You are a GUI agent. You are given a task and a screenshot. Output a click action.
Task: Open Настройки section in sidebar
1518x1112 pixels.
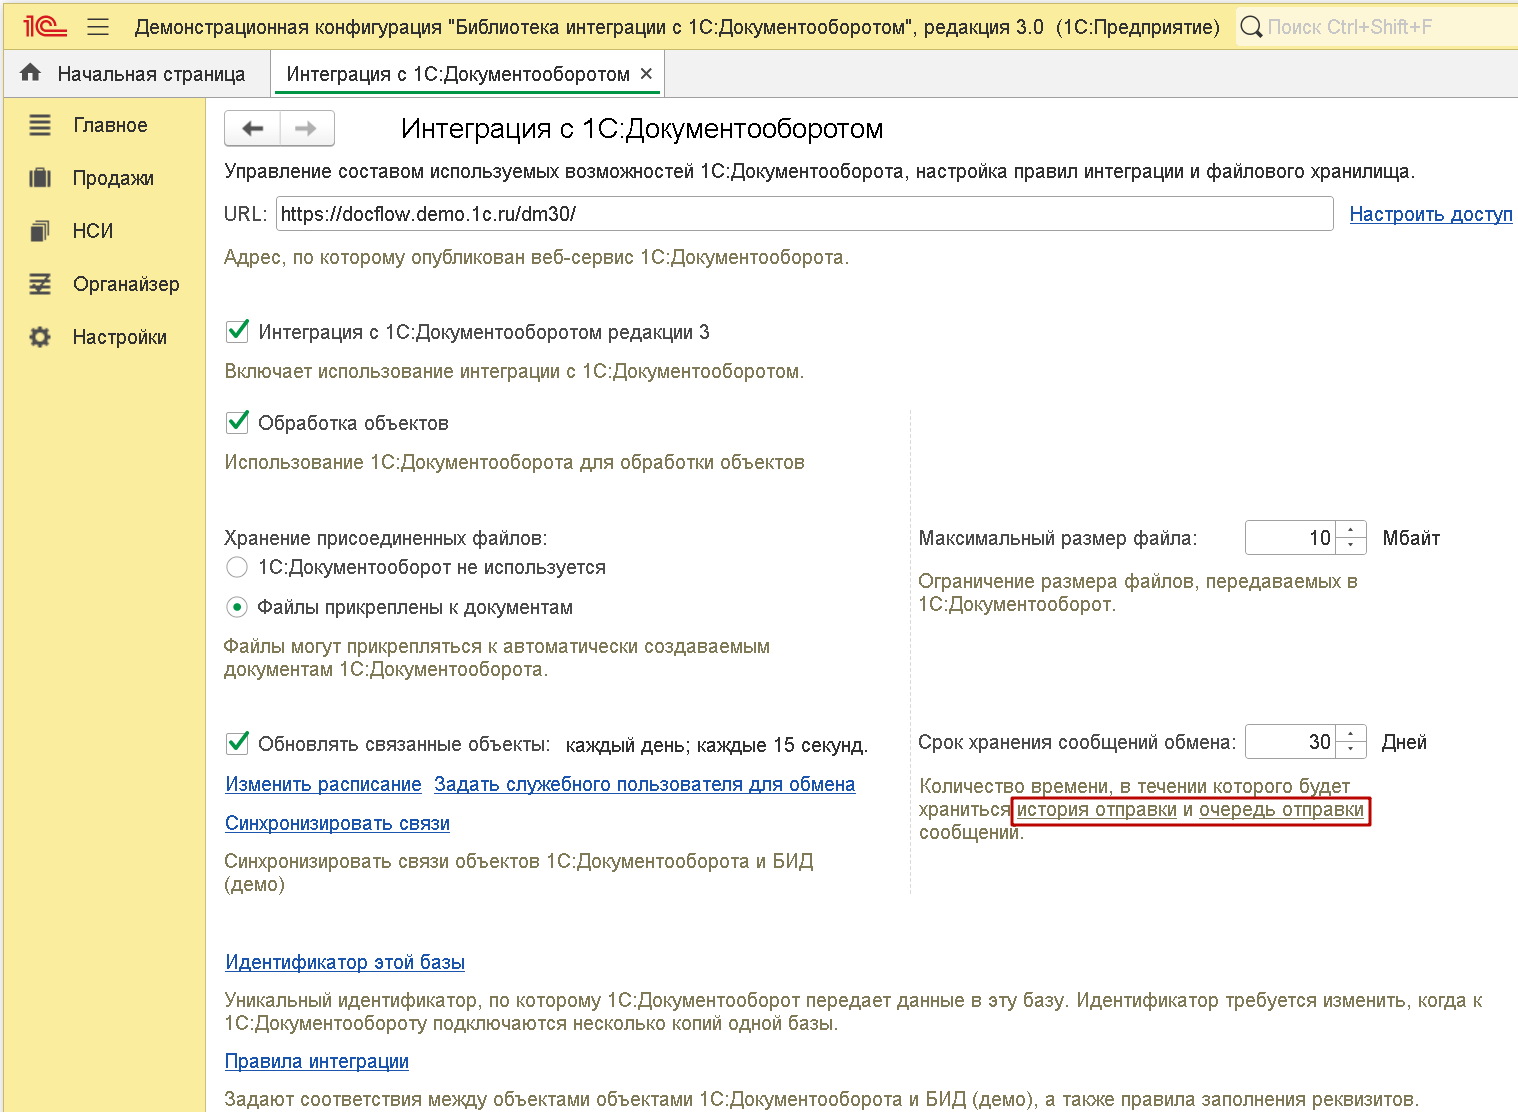[x=120, y=337]
